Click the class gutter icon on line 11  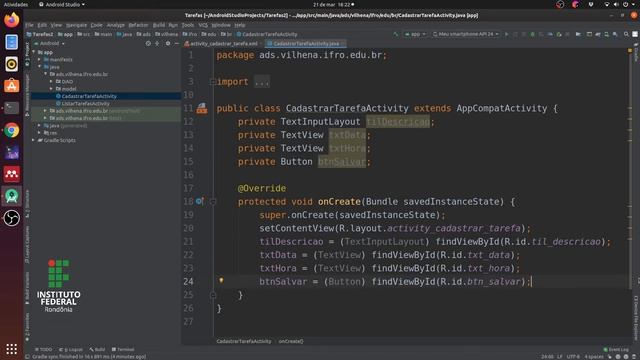coord(202,108)
